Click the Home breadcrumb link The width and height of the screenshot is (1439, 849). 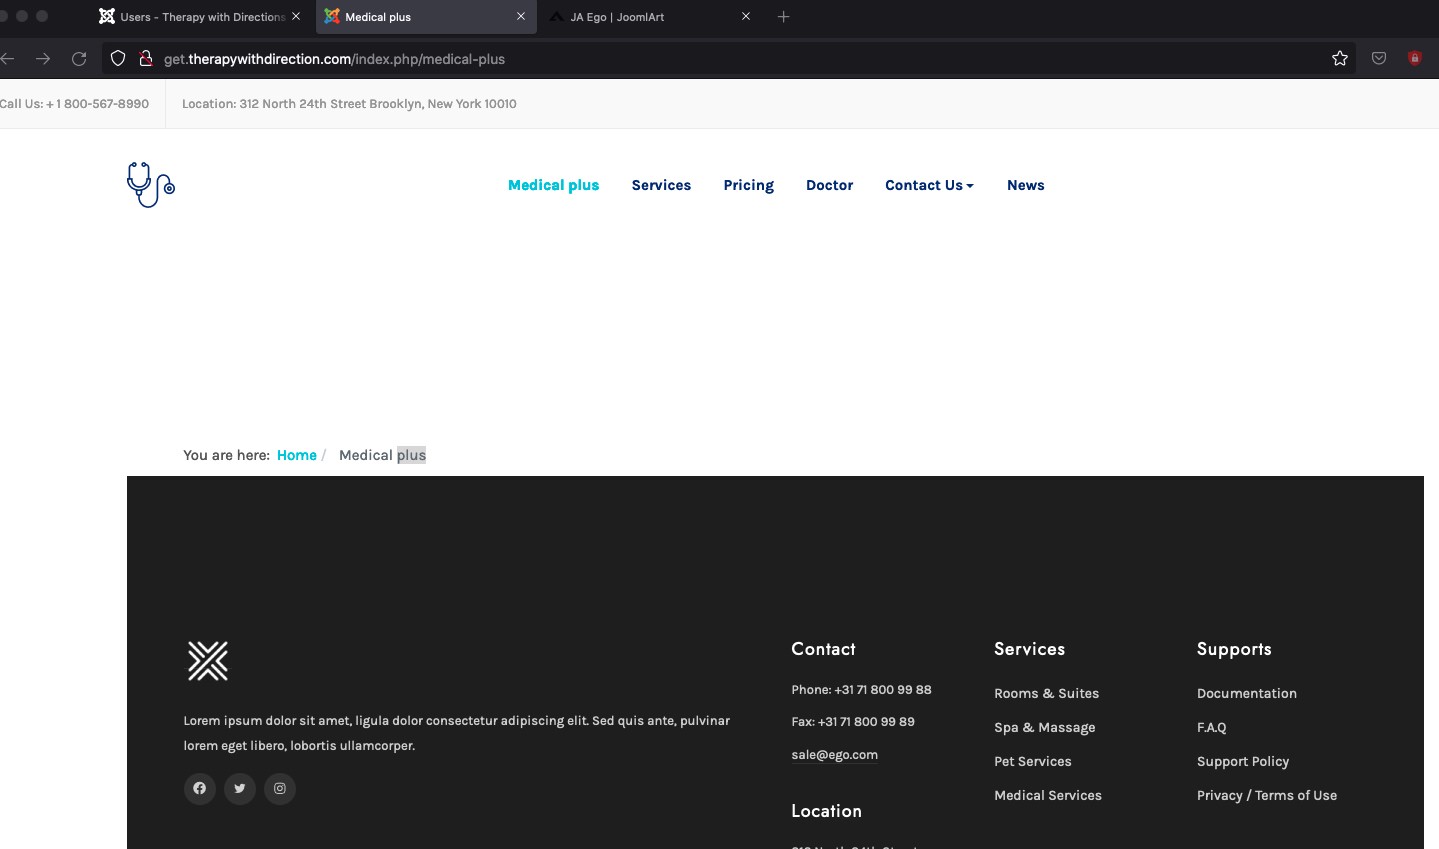tap(297, 455)
